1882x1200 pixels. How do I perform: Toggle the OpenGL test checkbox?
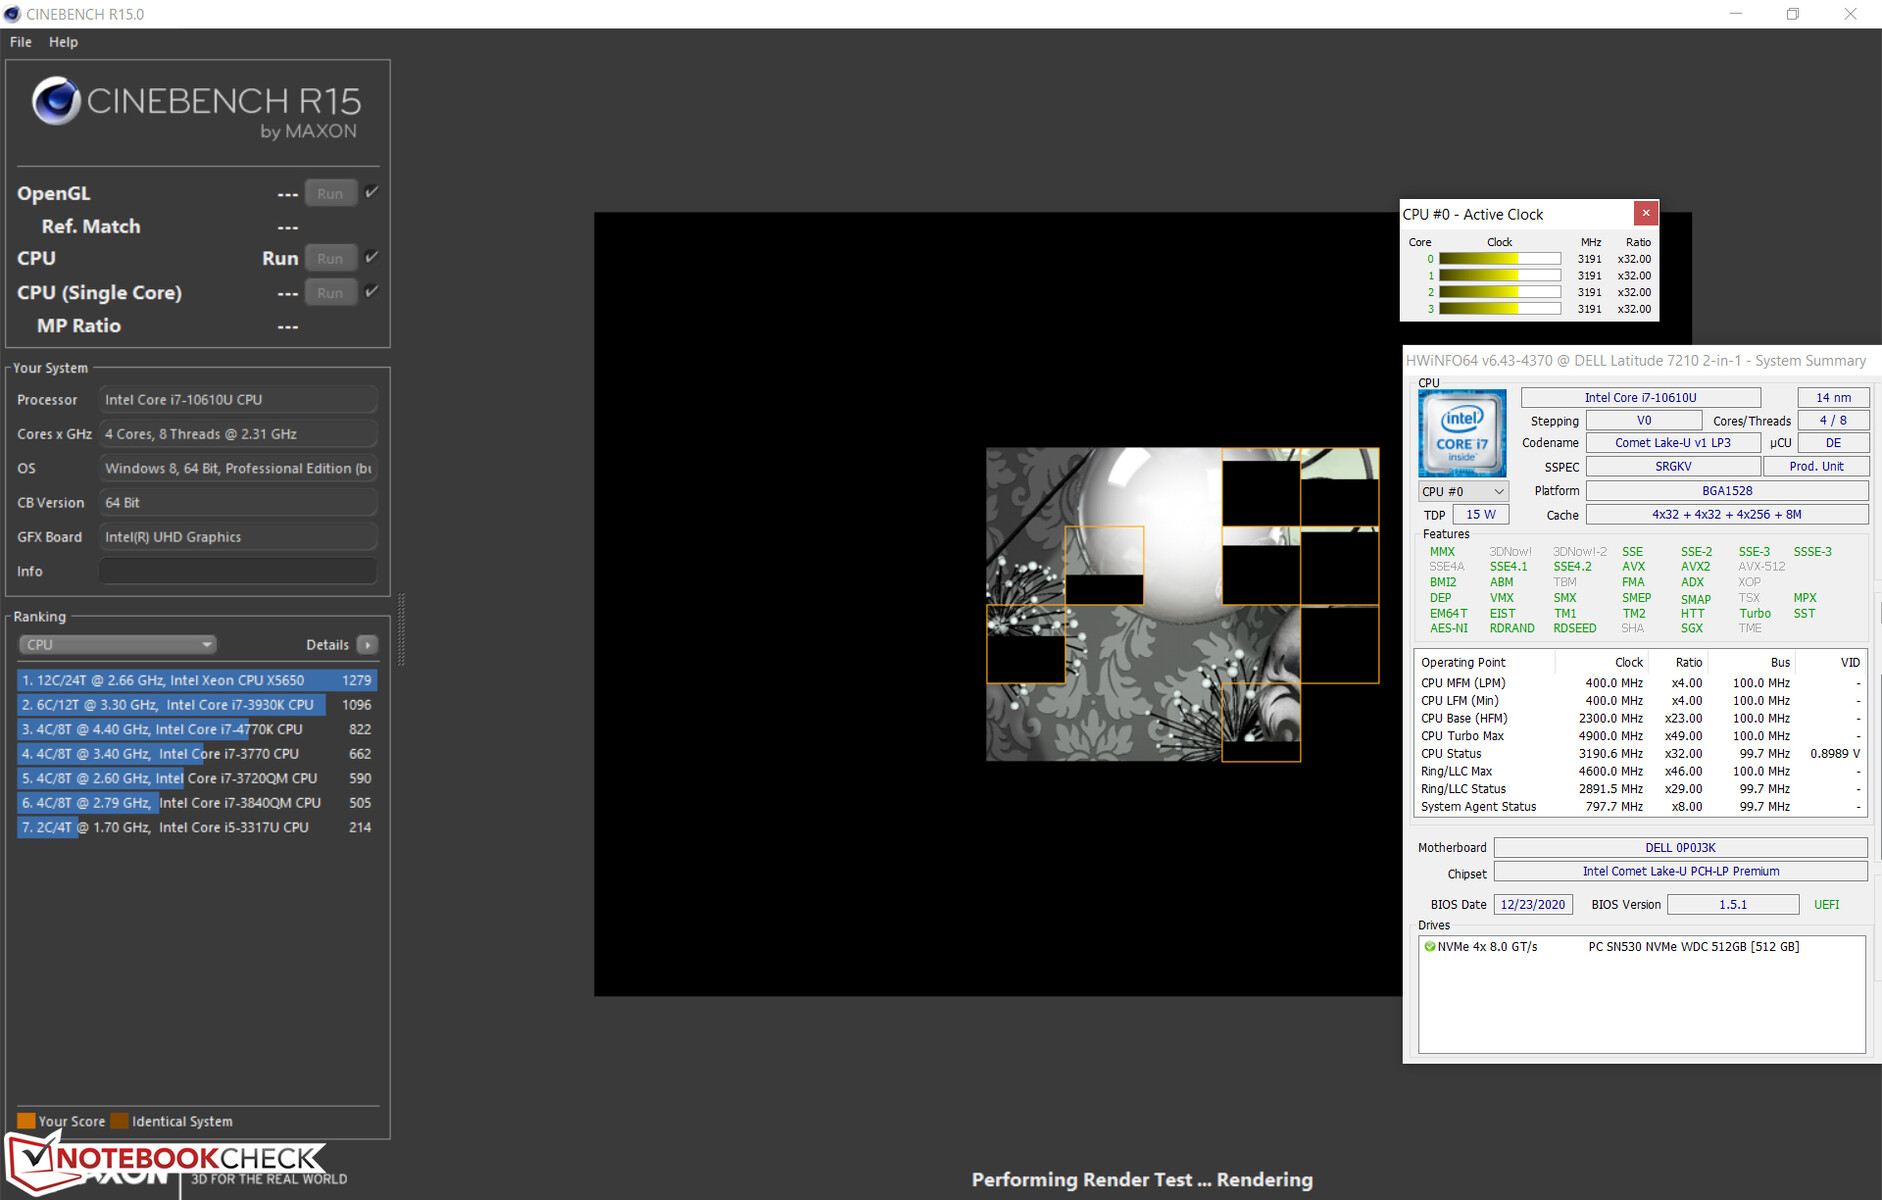(x=371, y=192)
